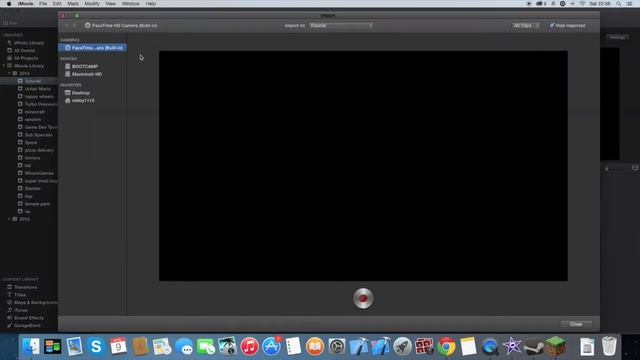Image resolution: width=640 pixels, height=360 pixels.
Task: Click the black camera preview area
Action: pos(363,166)
